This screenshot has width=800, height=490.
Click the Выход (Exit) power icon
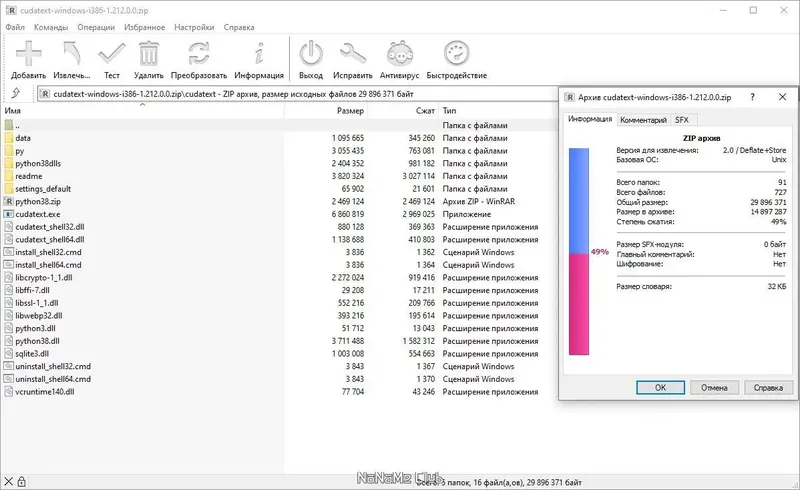point(311,54)
